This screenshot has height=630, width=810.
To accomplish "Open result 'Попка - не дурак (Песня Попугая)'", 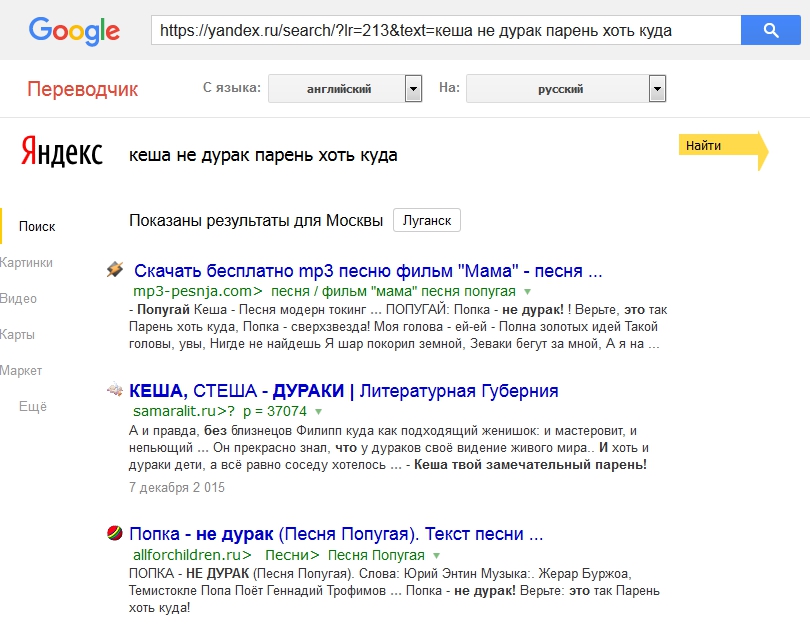I will coord(336,534).
